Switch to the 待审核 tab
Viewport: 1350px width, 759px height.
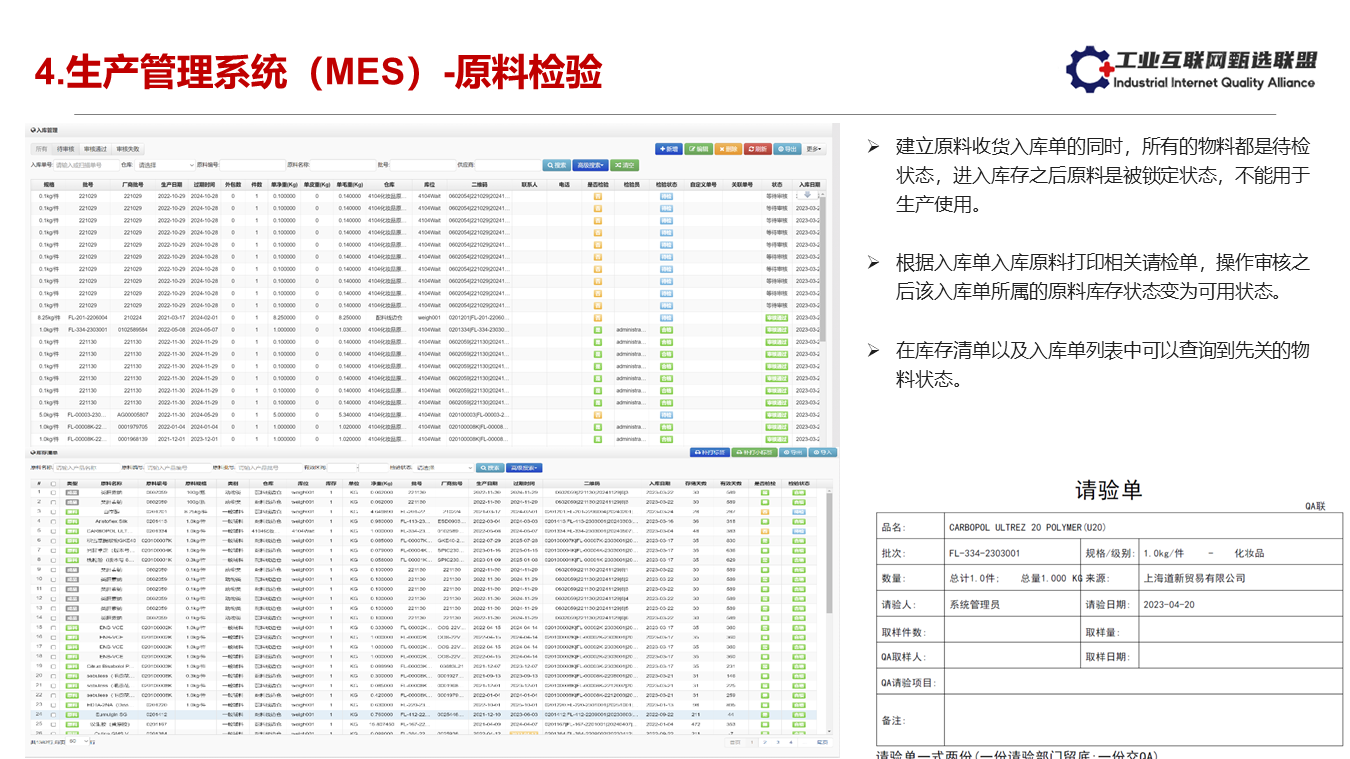66,148
